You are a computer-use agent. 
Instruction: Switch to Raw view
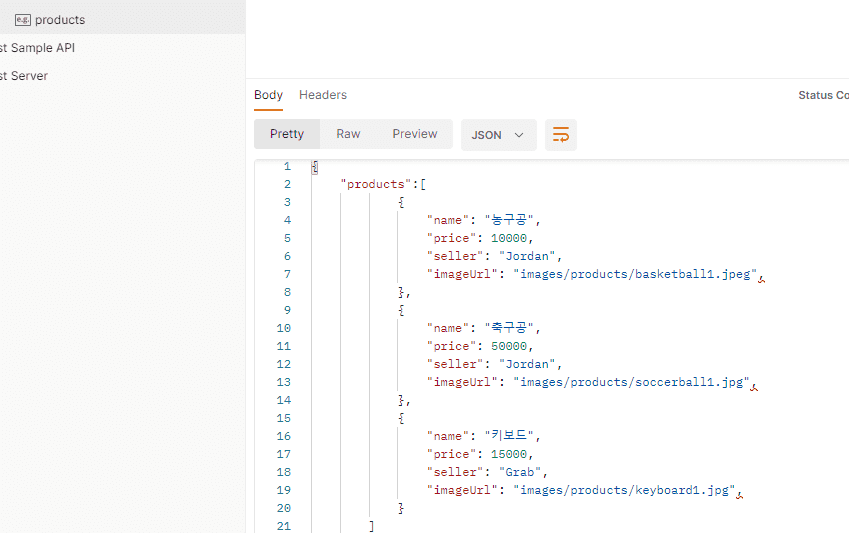(x=348, y=134)
